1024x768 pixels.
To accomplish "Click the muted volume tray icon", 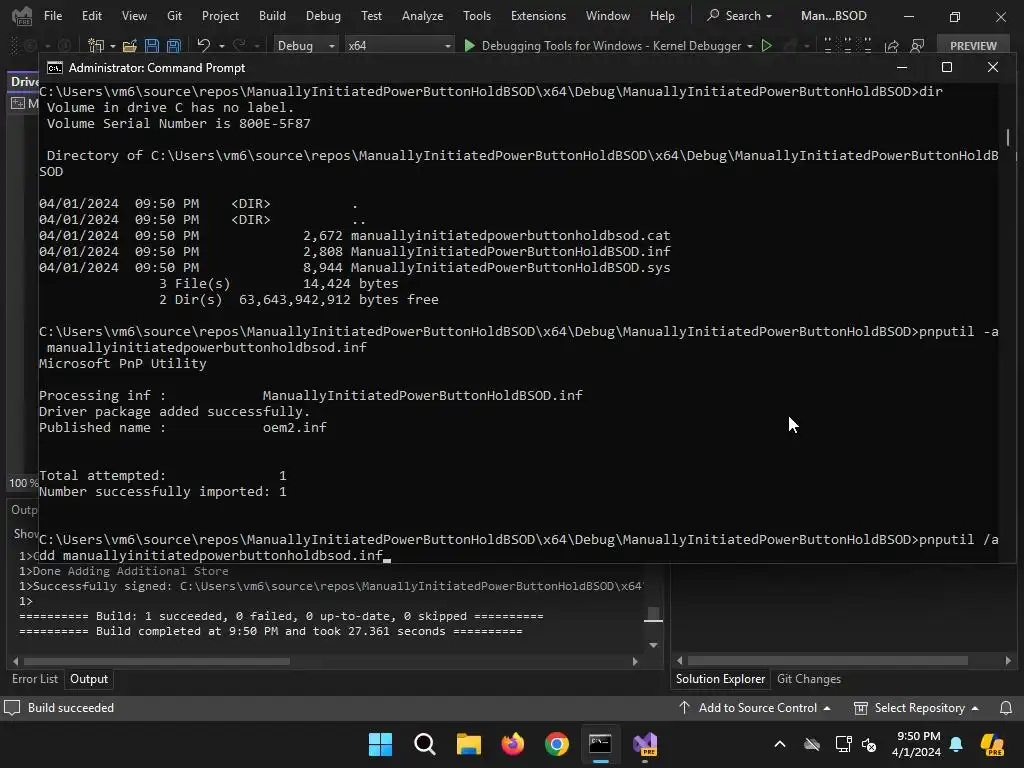I will tap(869, 744).
